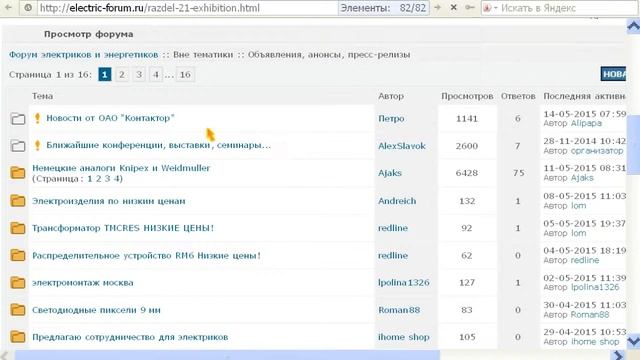Open author profile Andreich
This screenshot has width=640, height=360.
(397, 201)
